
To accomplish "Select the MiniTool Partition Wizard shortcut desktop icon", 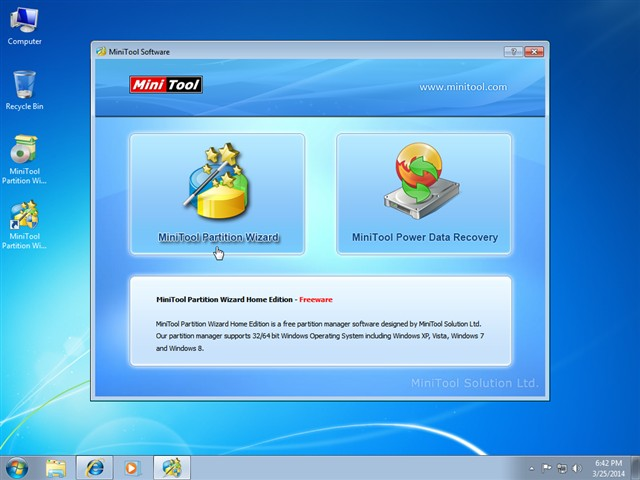I will click(x=24, y=224).
